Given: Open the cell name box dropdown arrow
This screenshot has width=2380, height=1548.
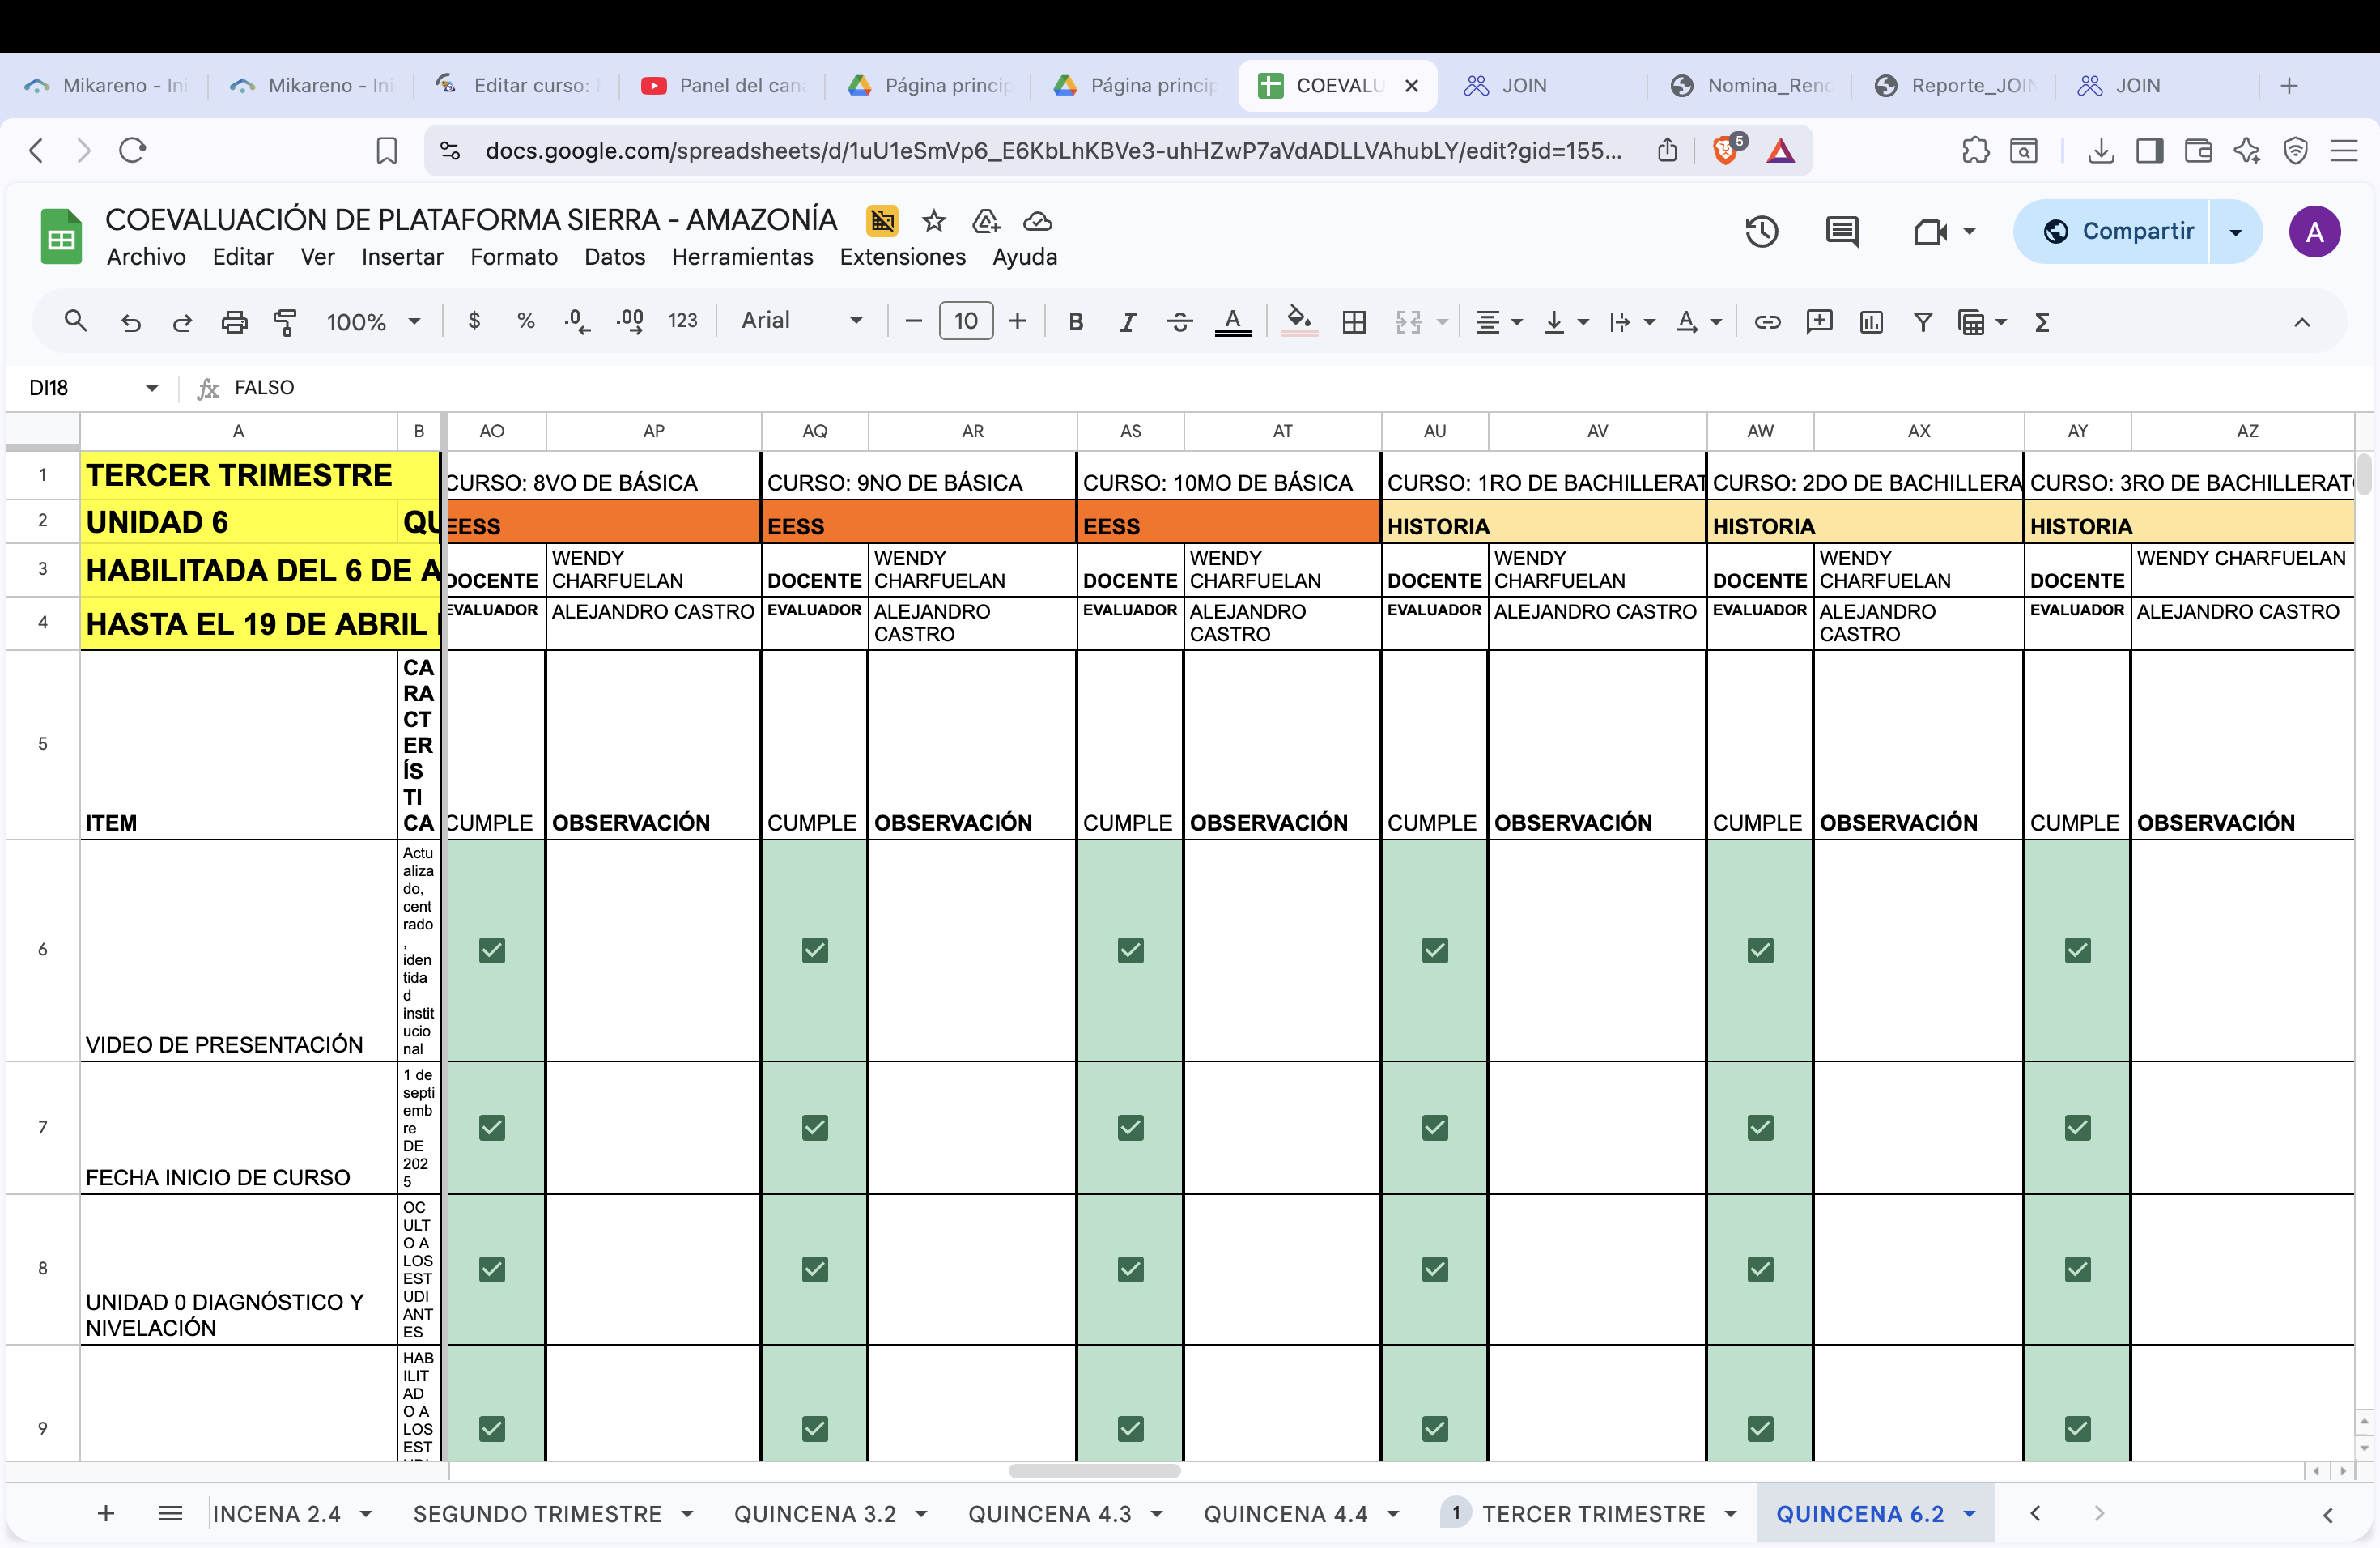Looking at the screenshot, I should 152,388.
